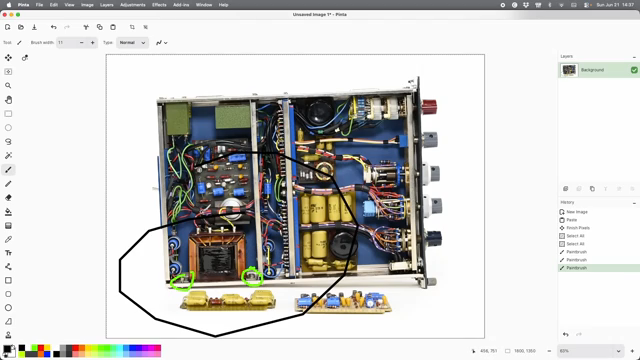This screenshot has width=640, height=360.
Task: Select the Ellipse Select tool
Action: pos(8,128)
